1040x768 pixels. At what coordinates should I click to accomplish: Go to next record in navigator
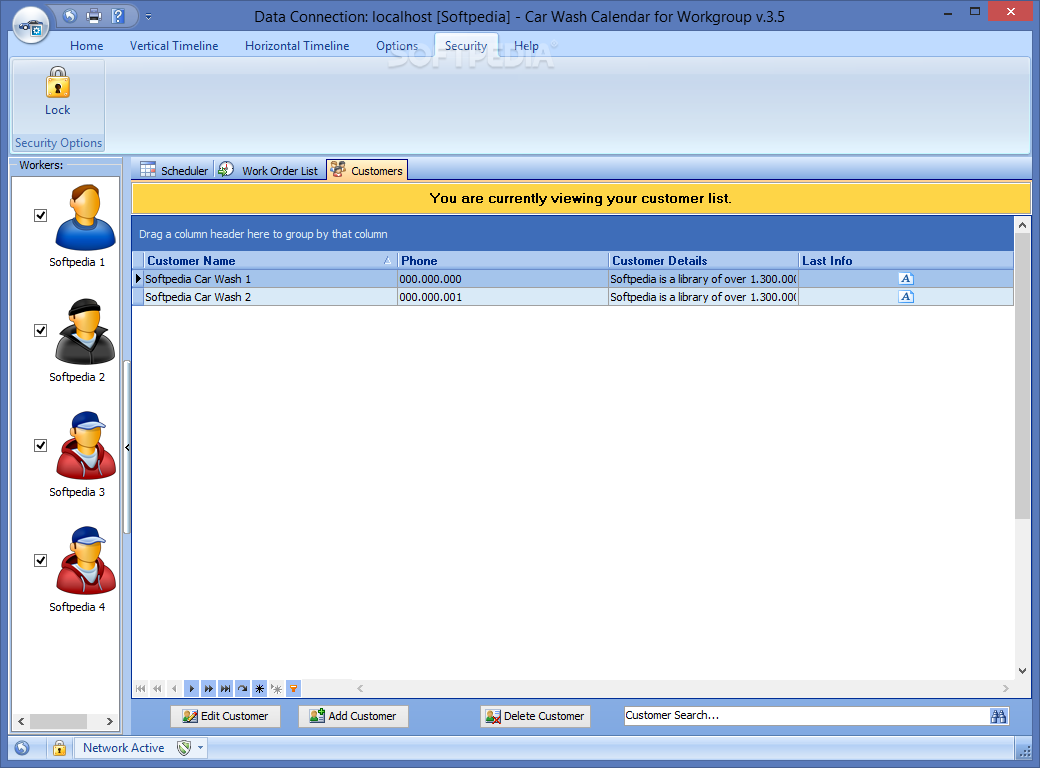[192, 688]
